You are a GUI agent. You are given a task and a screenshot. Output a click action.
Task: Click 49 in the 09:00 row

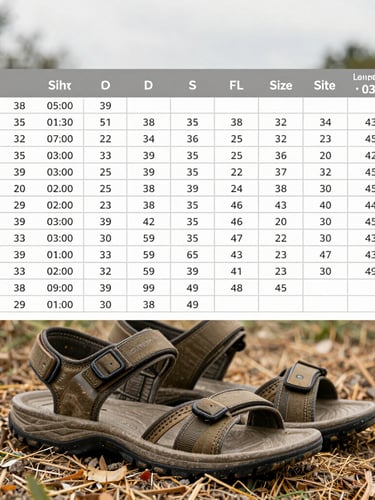tap(192, 288)
